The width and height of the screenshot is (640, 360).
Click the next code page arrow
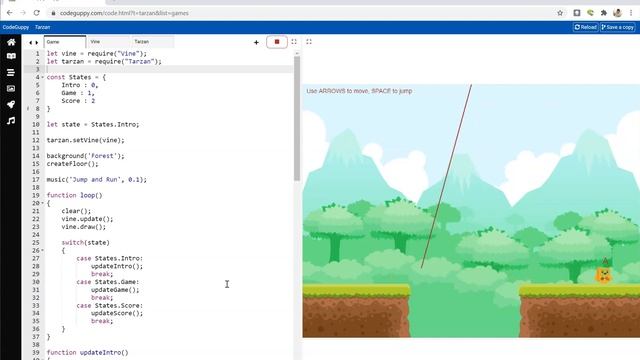pos(37,42)
